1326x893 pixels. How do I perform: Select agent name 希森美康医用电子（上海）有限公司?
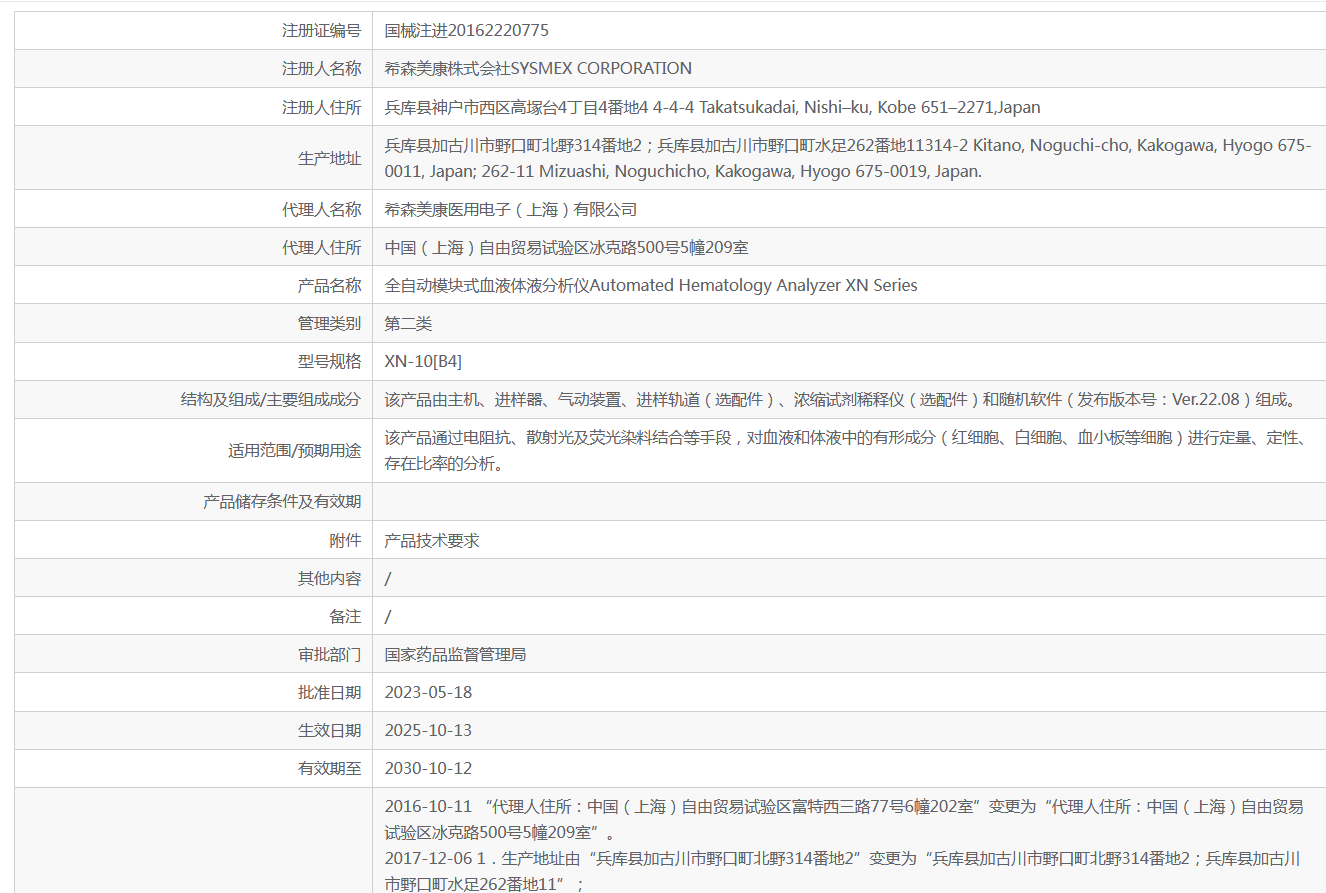coord(511,209)
